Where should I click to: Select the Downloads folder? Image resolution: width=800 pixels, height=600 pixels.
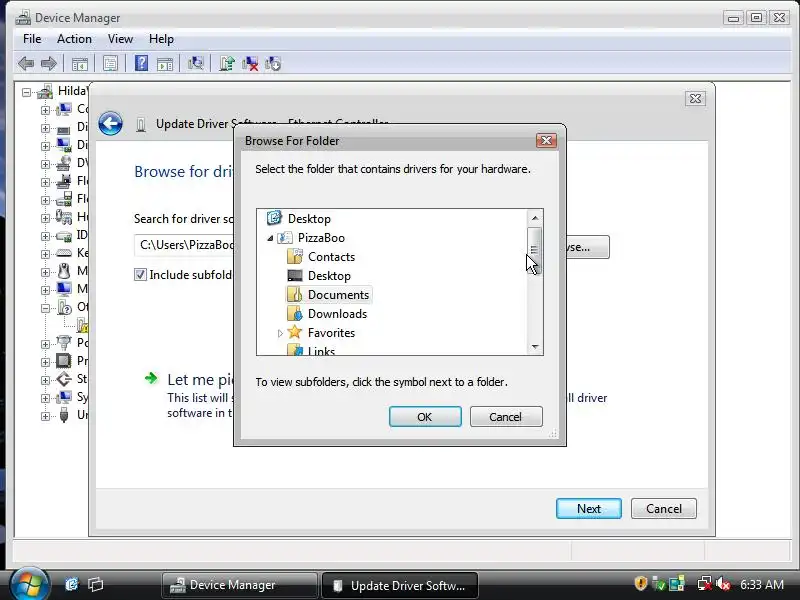pyautogui.click(x=337, y=314)
